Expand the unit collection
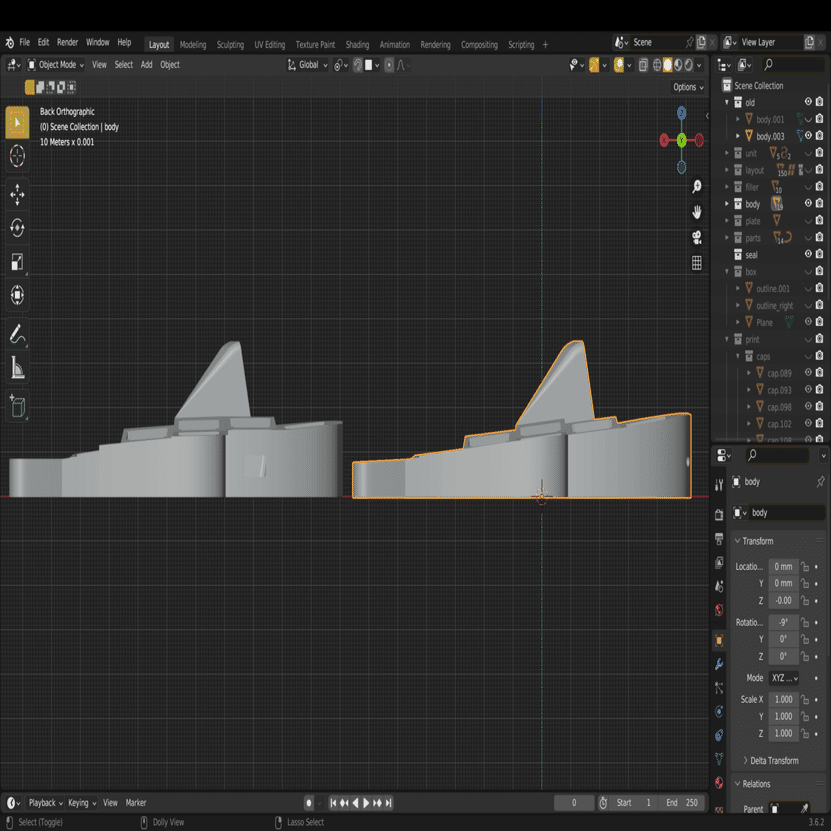The width and height of the screenshot is (831, 831). pos(727,153)
